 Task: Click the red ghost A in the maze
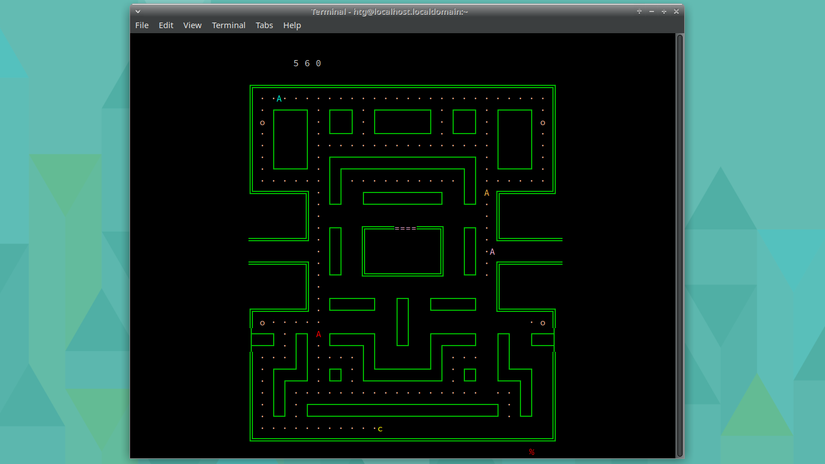pos(318,334)
